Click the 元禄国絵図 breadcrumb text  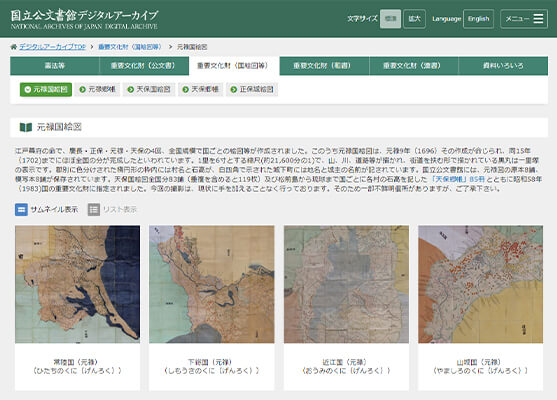[192, 47]
